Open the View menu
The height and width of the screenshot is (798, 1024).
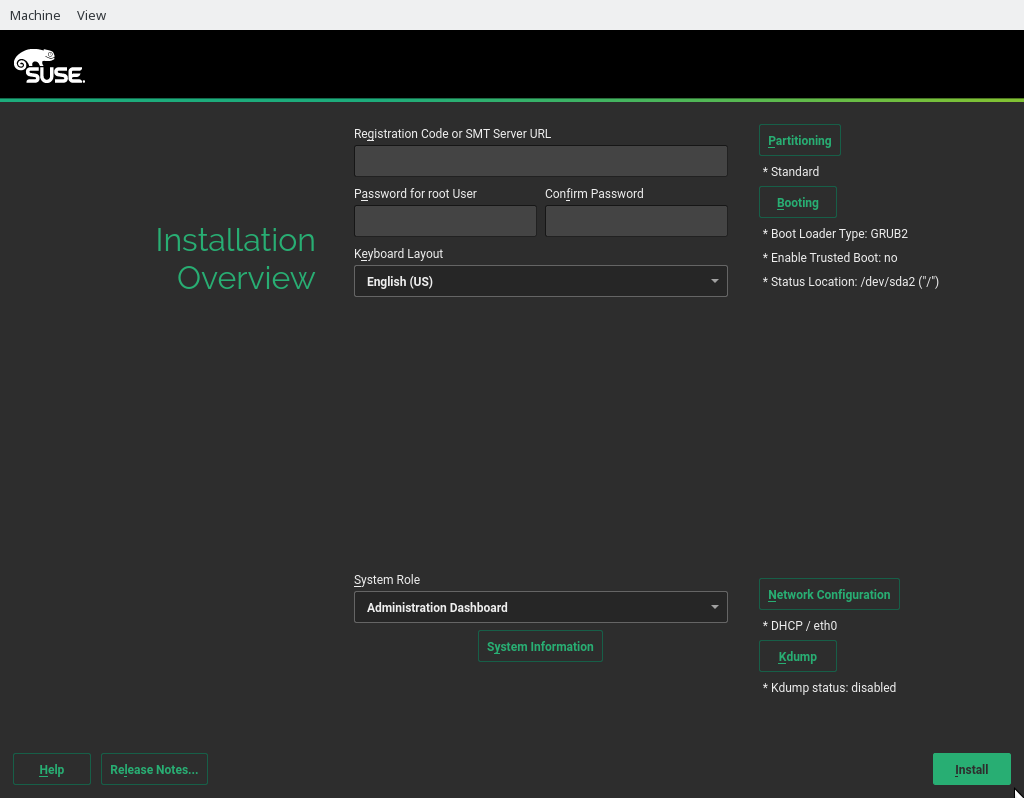point(91,15)
